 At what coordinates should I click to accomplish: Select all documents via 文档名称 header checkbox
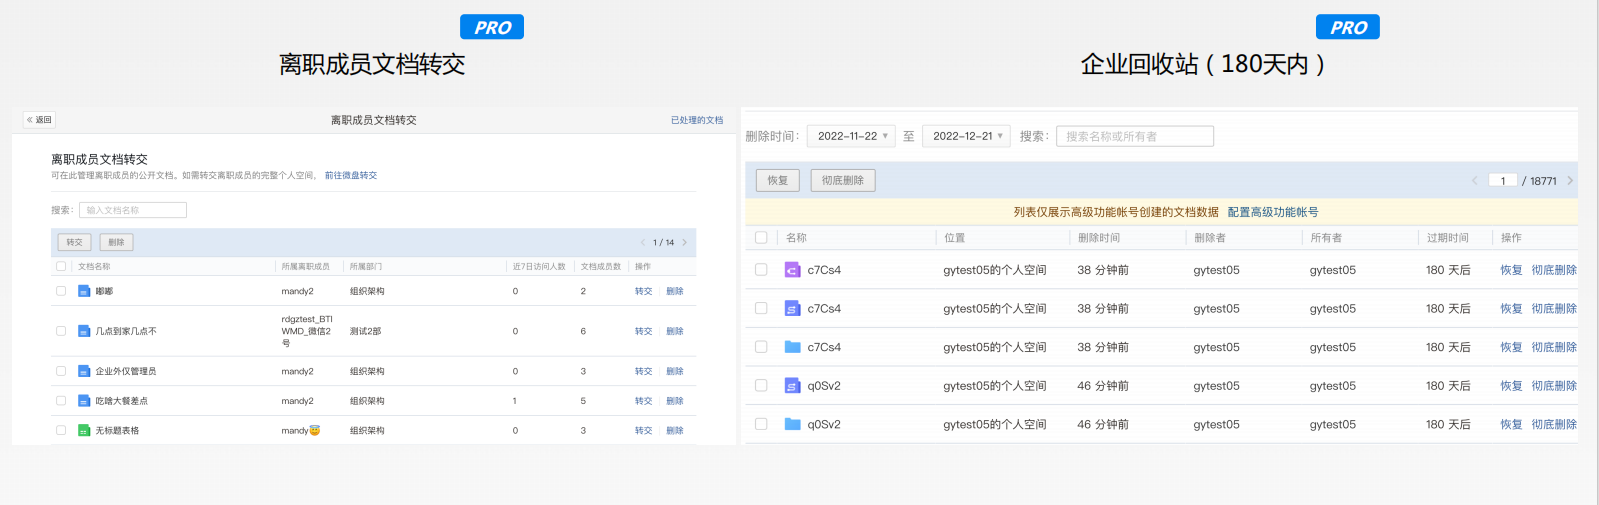coord(61,266)
